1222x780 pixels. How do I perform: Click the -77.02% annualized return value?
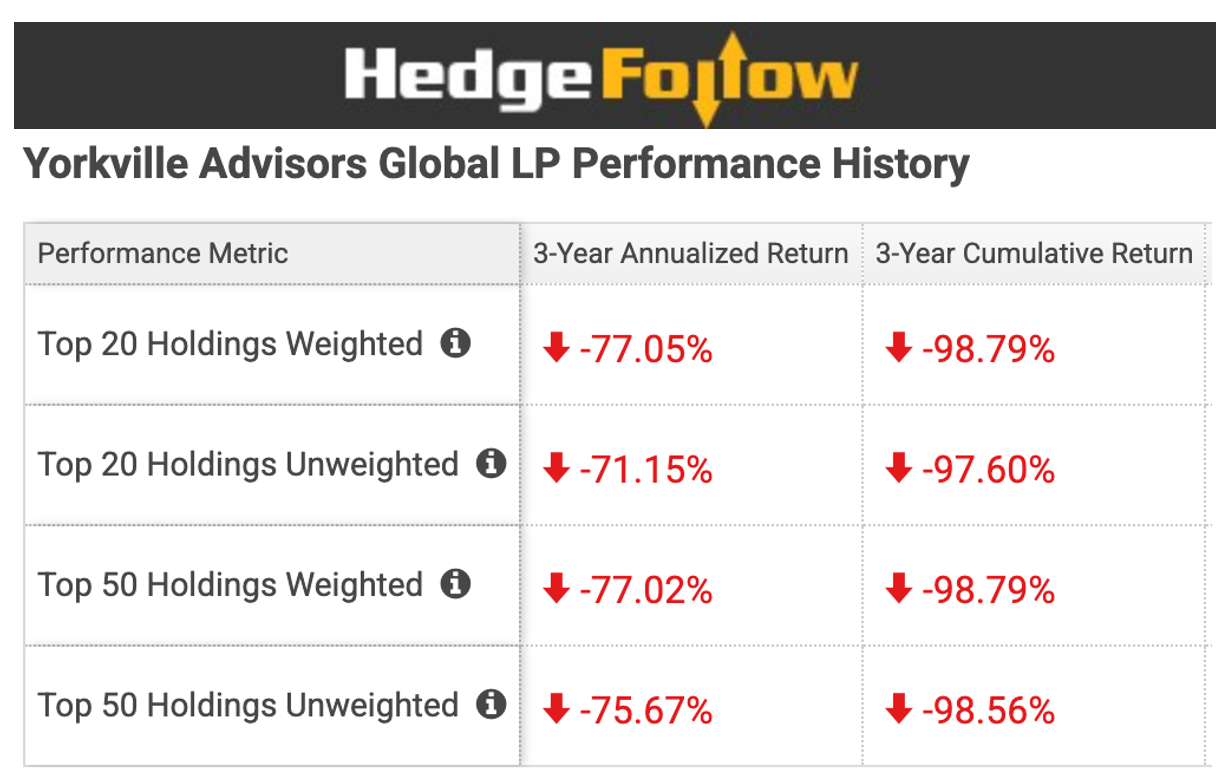[646, 590]
